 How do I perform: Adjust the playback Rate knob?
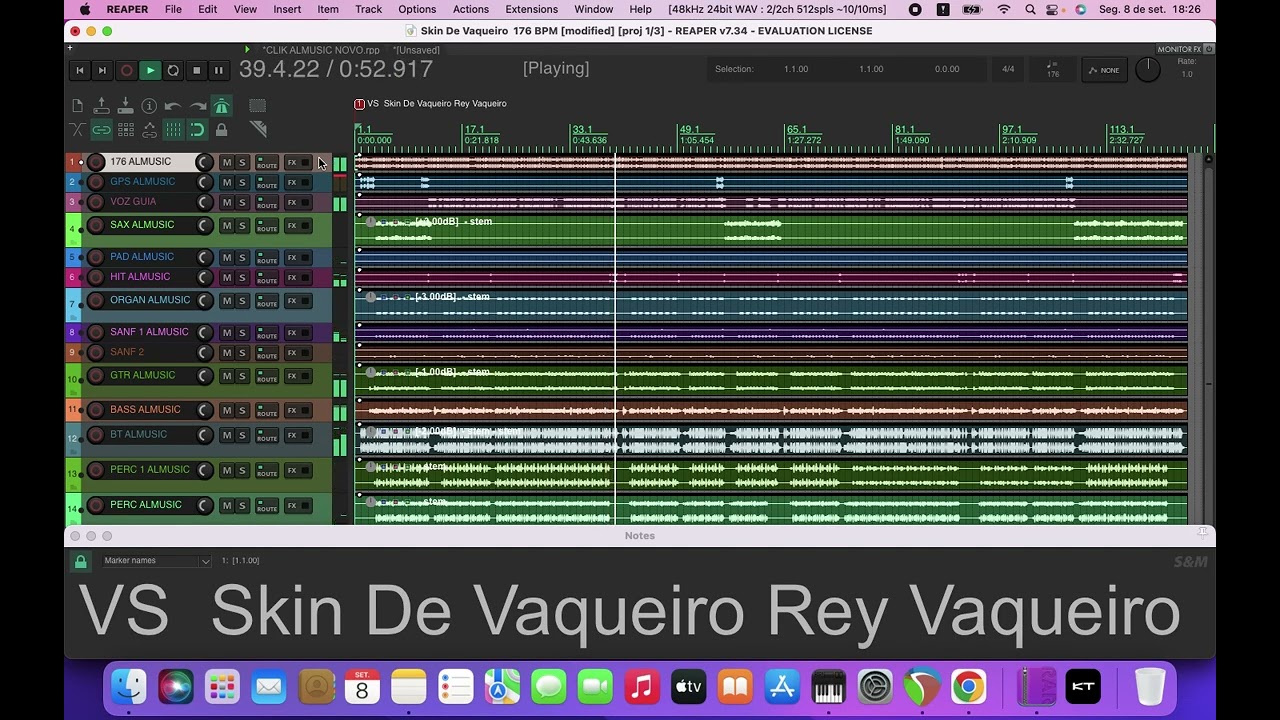pyautogui.click(x=1148, y=69)
